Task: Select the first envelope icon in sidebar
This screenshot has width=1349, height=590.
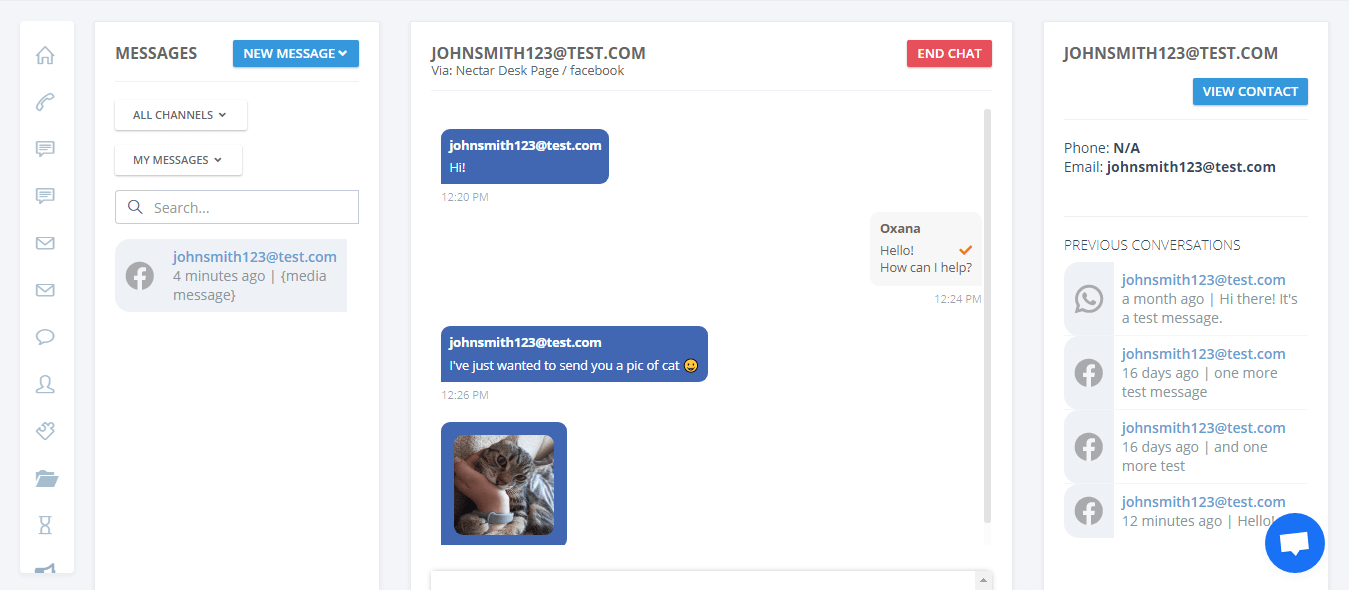Action: [45, 243]
